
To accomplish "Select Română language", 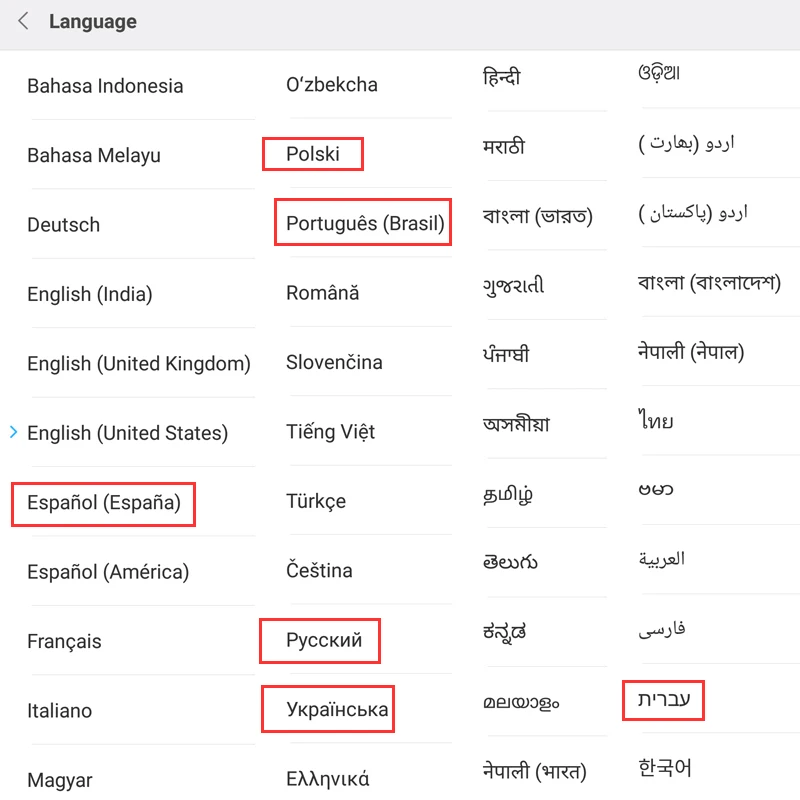I will (x=323, y=293).
